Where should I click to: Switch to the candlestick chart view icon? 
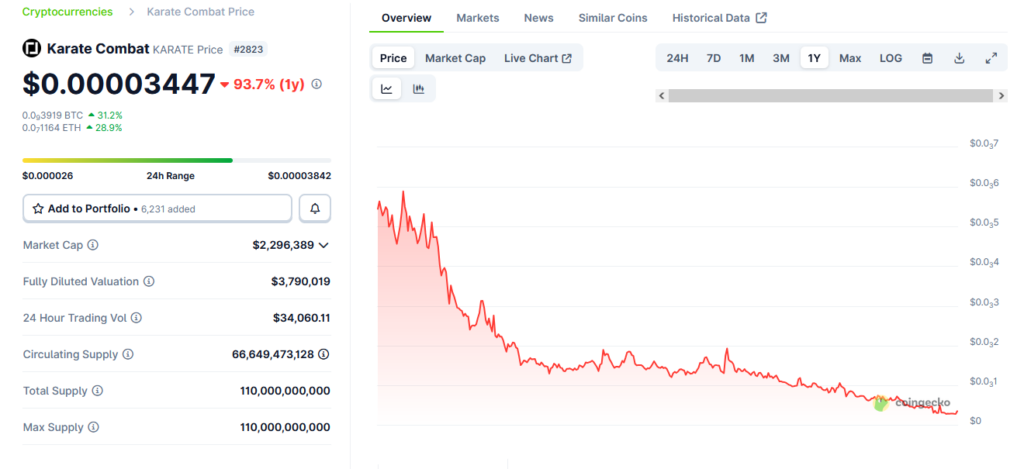point(419,89)
